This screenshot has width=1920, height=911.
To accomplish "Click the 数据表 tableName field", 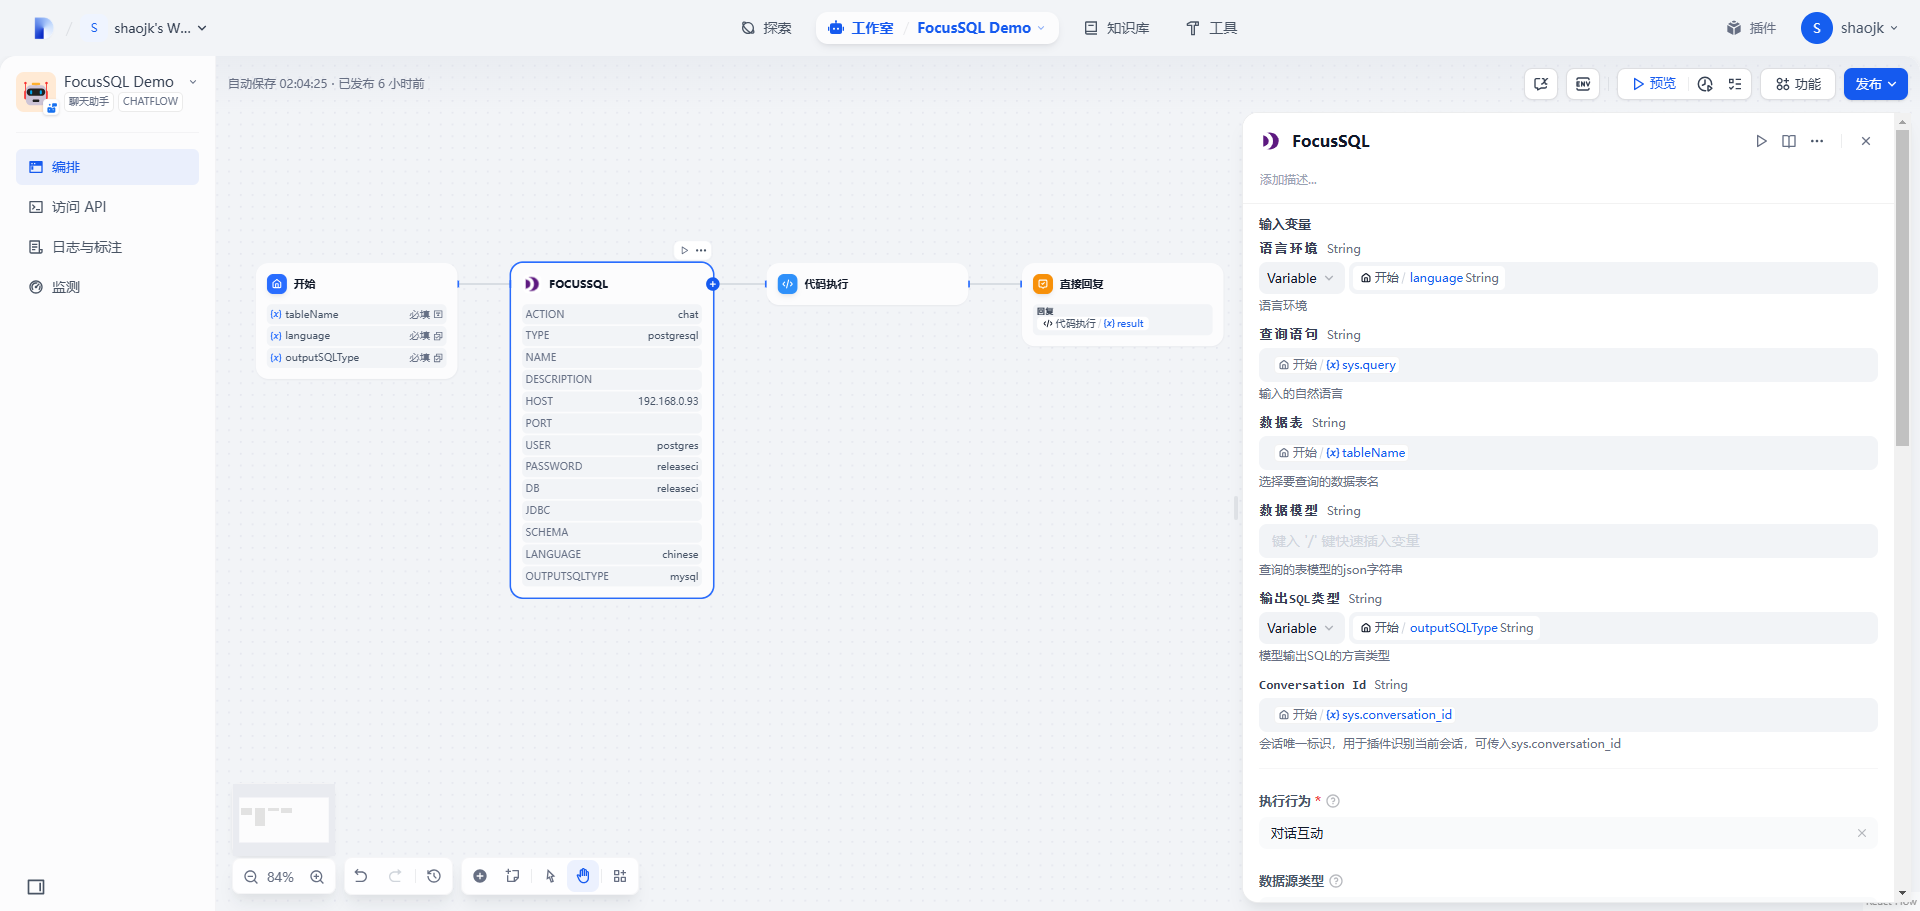I will pos(1567,453).
